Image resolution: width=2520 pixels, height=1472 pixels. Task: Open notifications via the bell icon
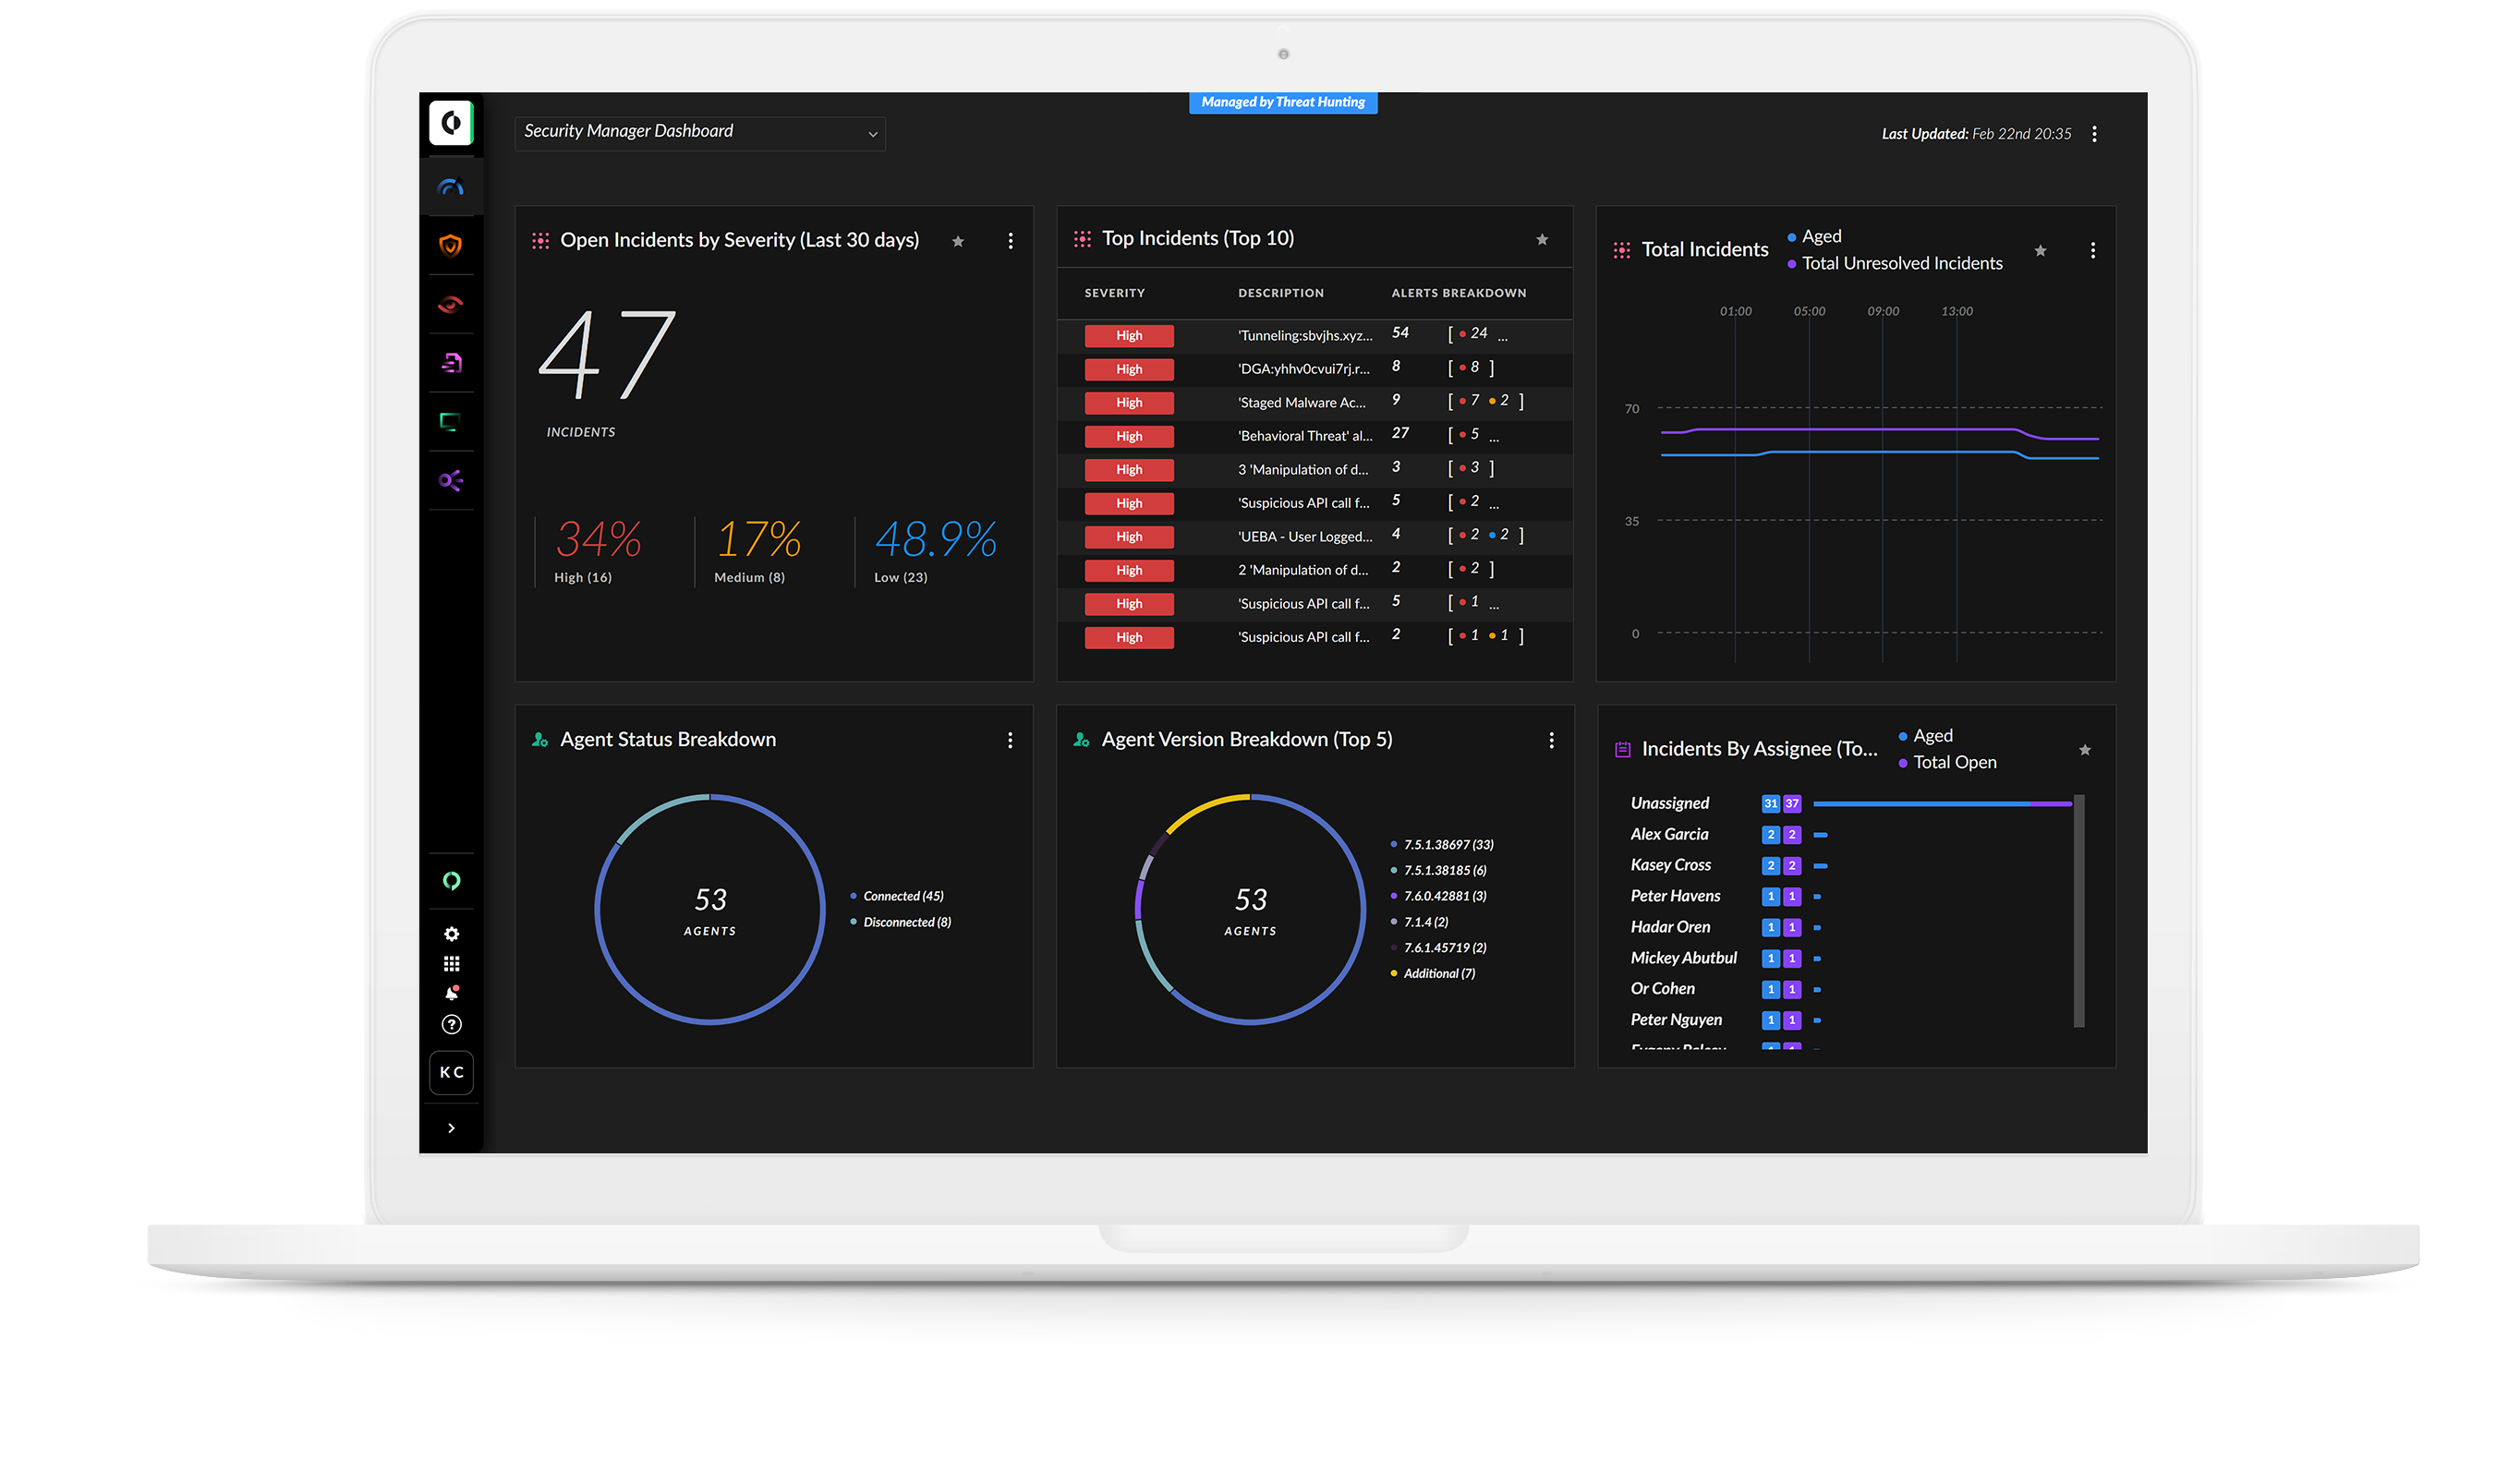451,992
